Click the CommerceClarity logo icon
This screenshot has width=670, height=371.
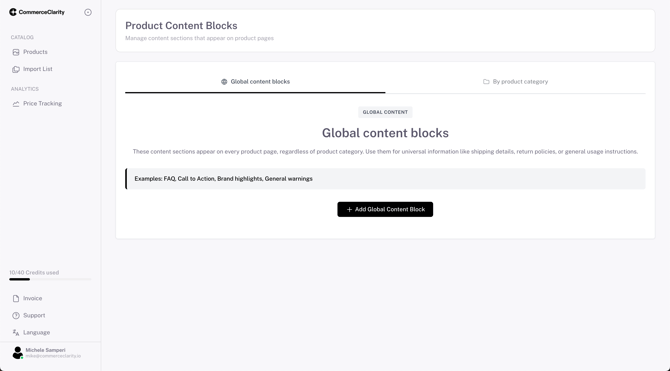click(x=13, y=12)
